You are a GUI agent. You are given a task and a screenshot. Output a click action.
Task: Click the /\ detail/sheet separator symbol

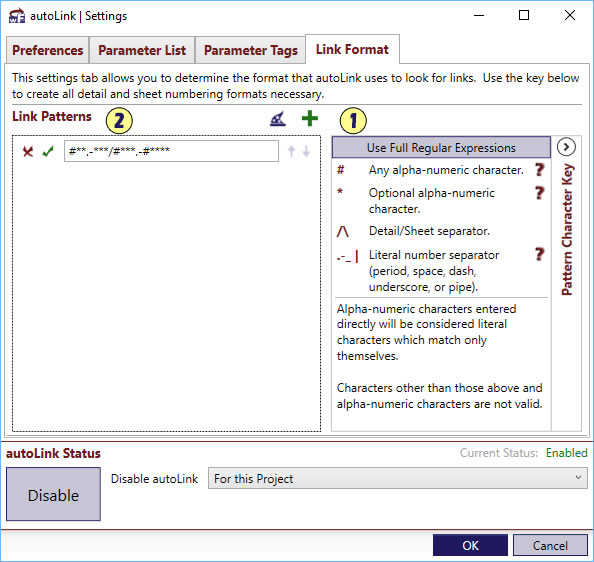click(x=342, y=231)
